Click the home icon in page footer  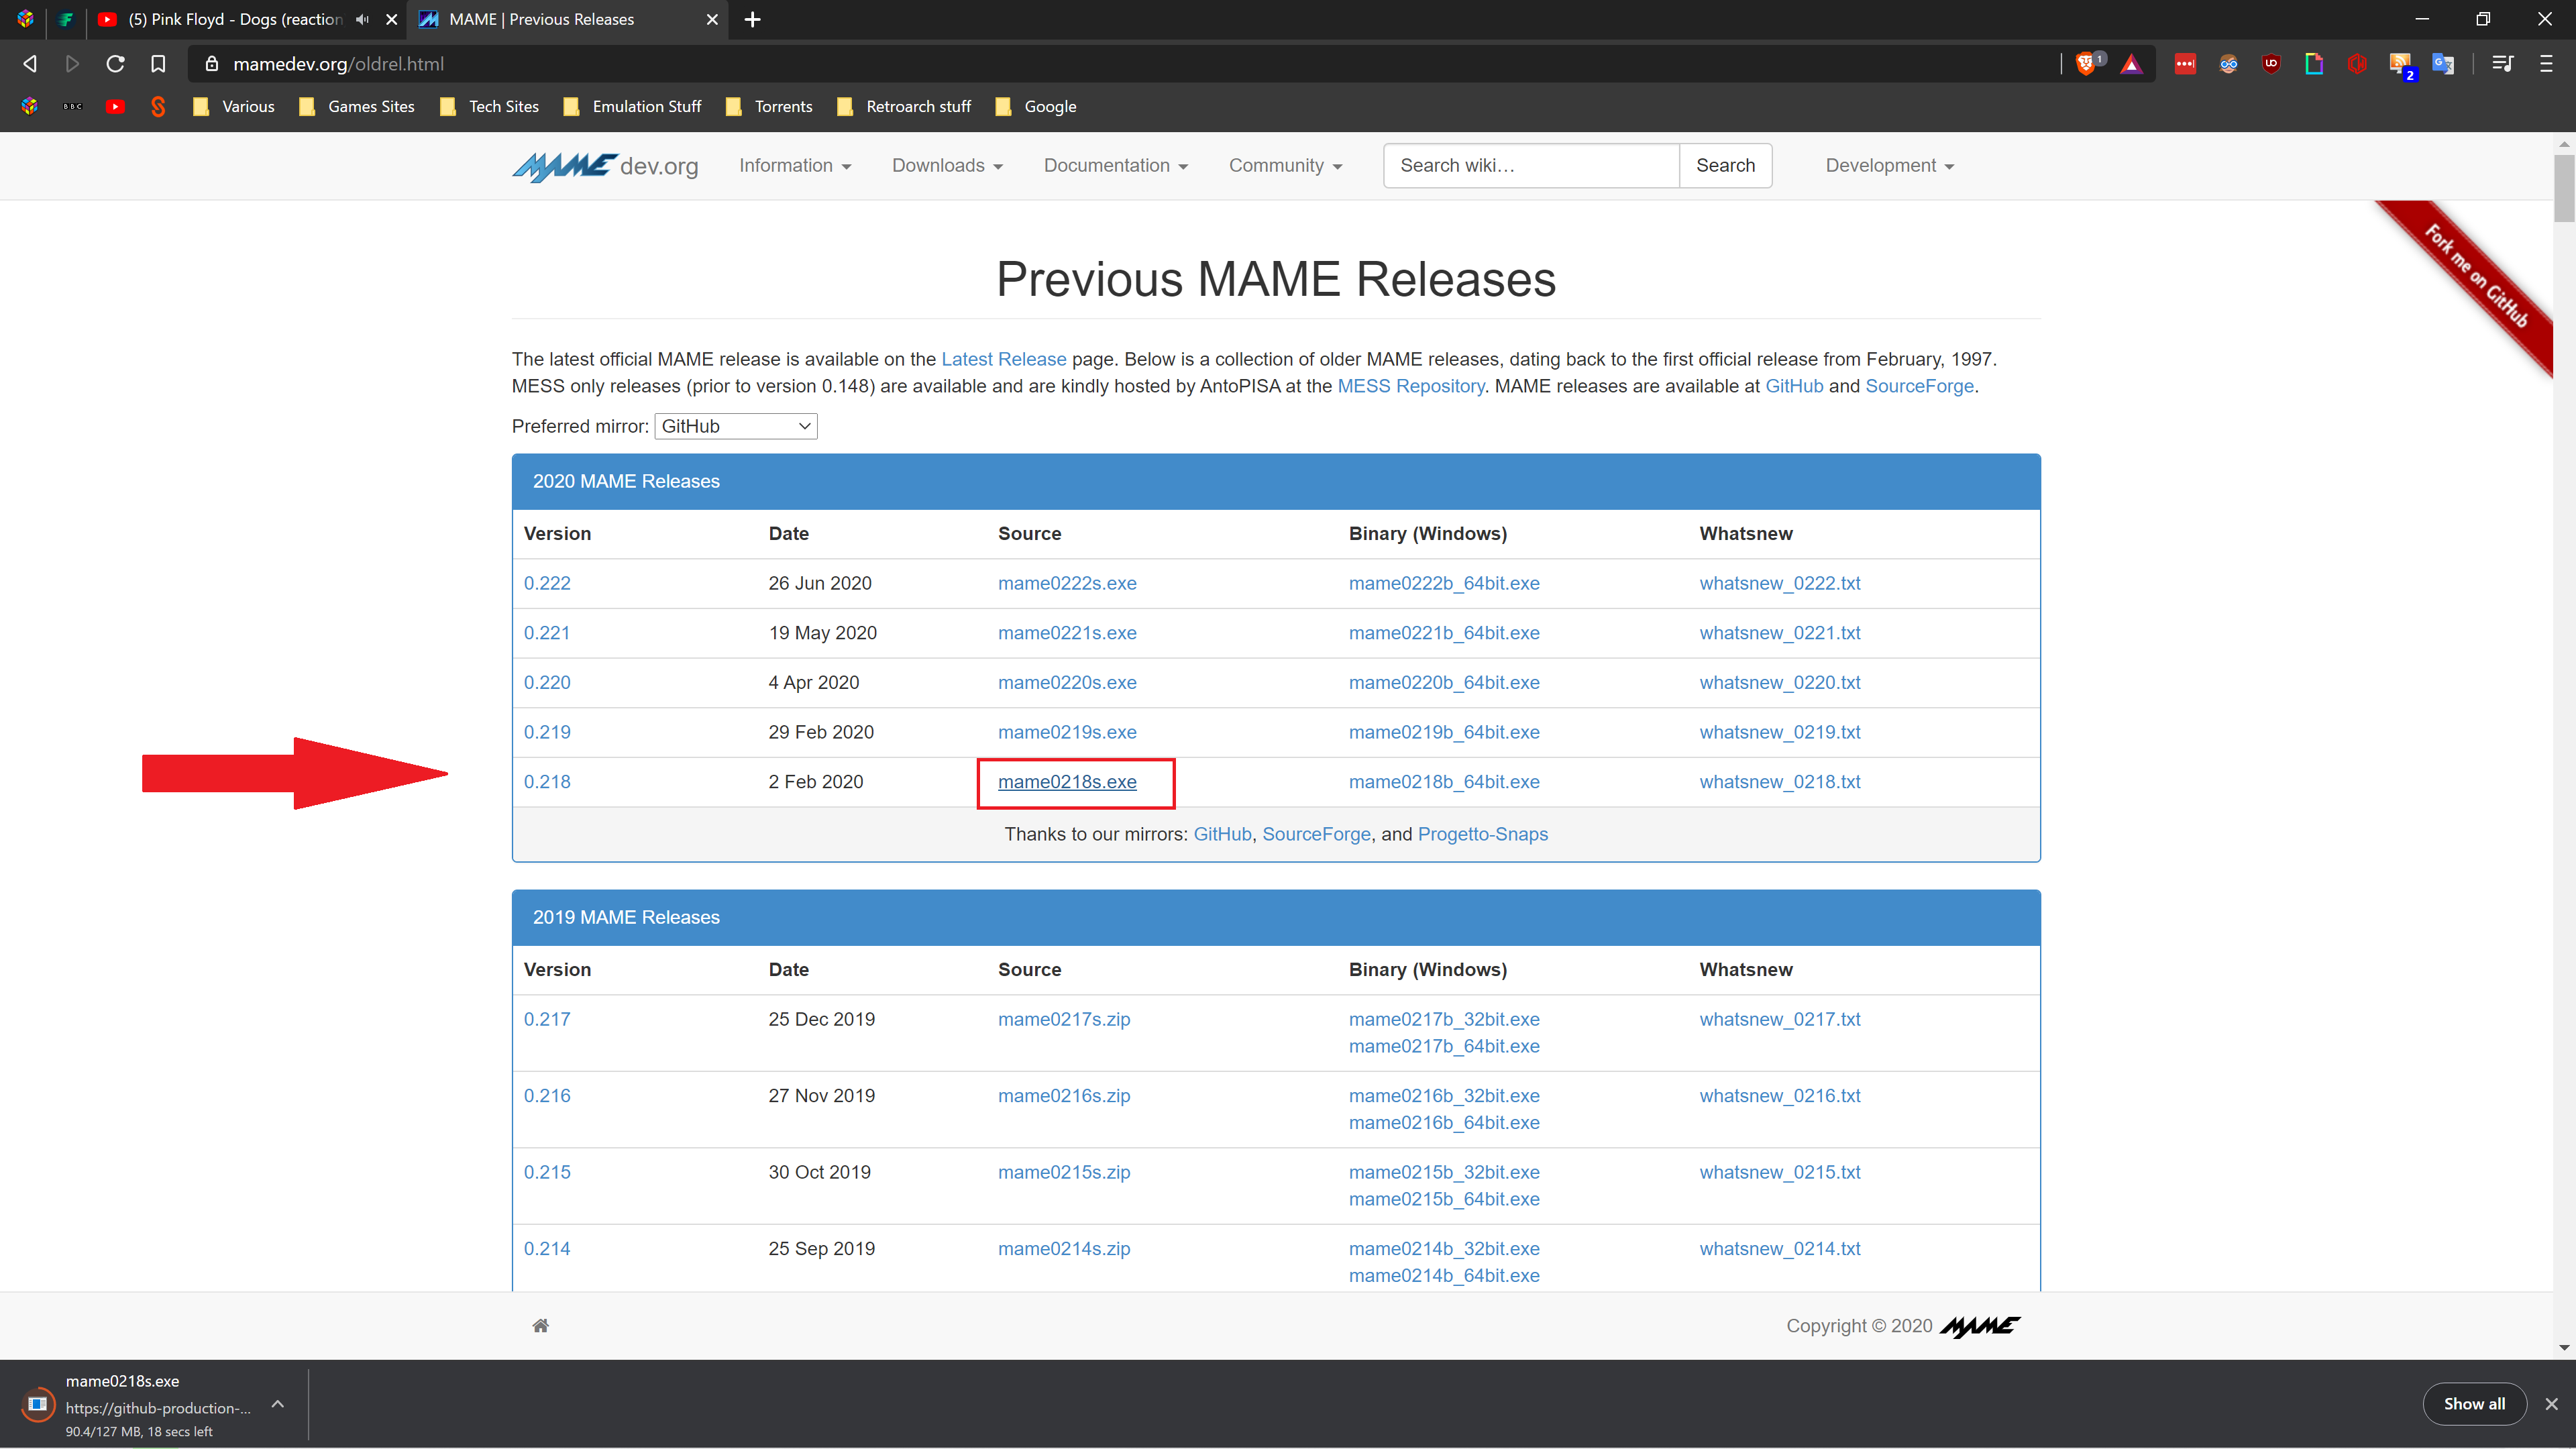540,1325
